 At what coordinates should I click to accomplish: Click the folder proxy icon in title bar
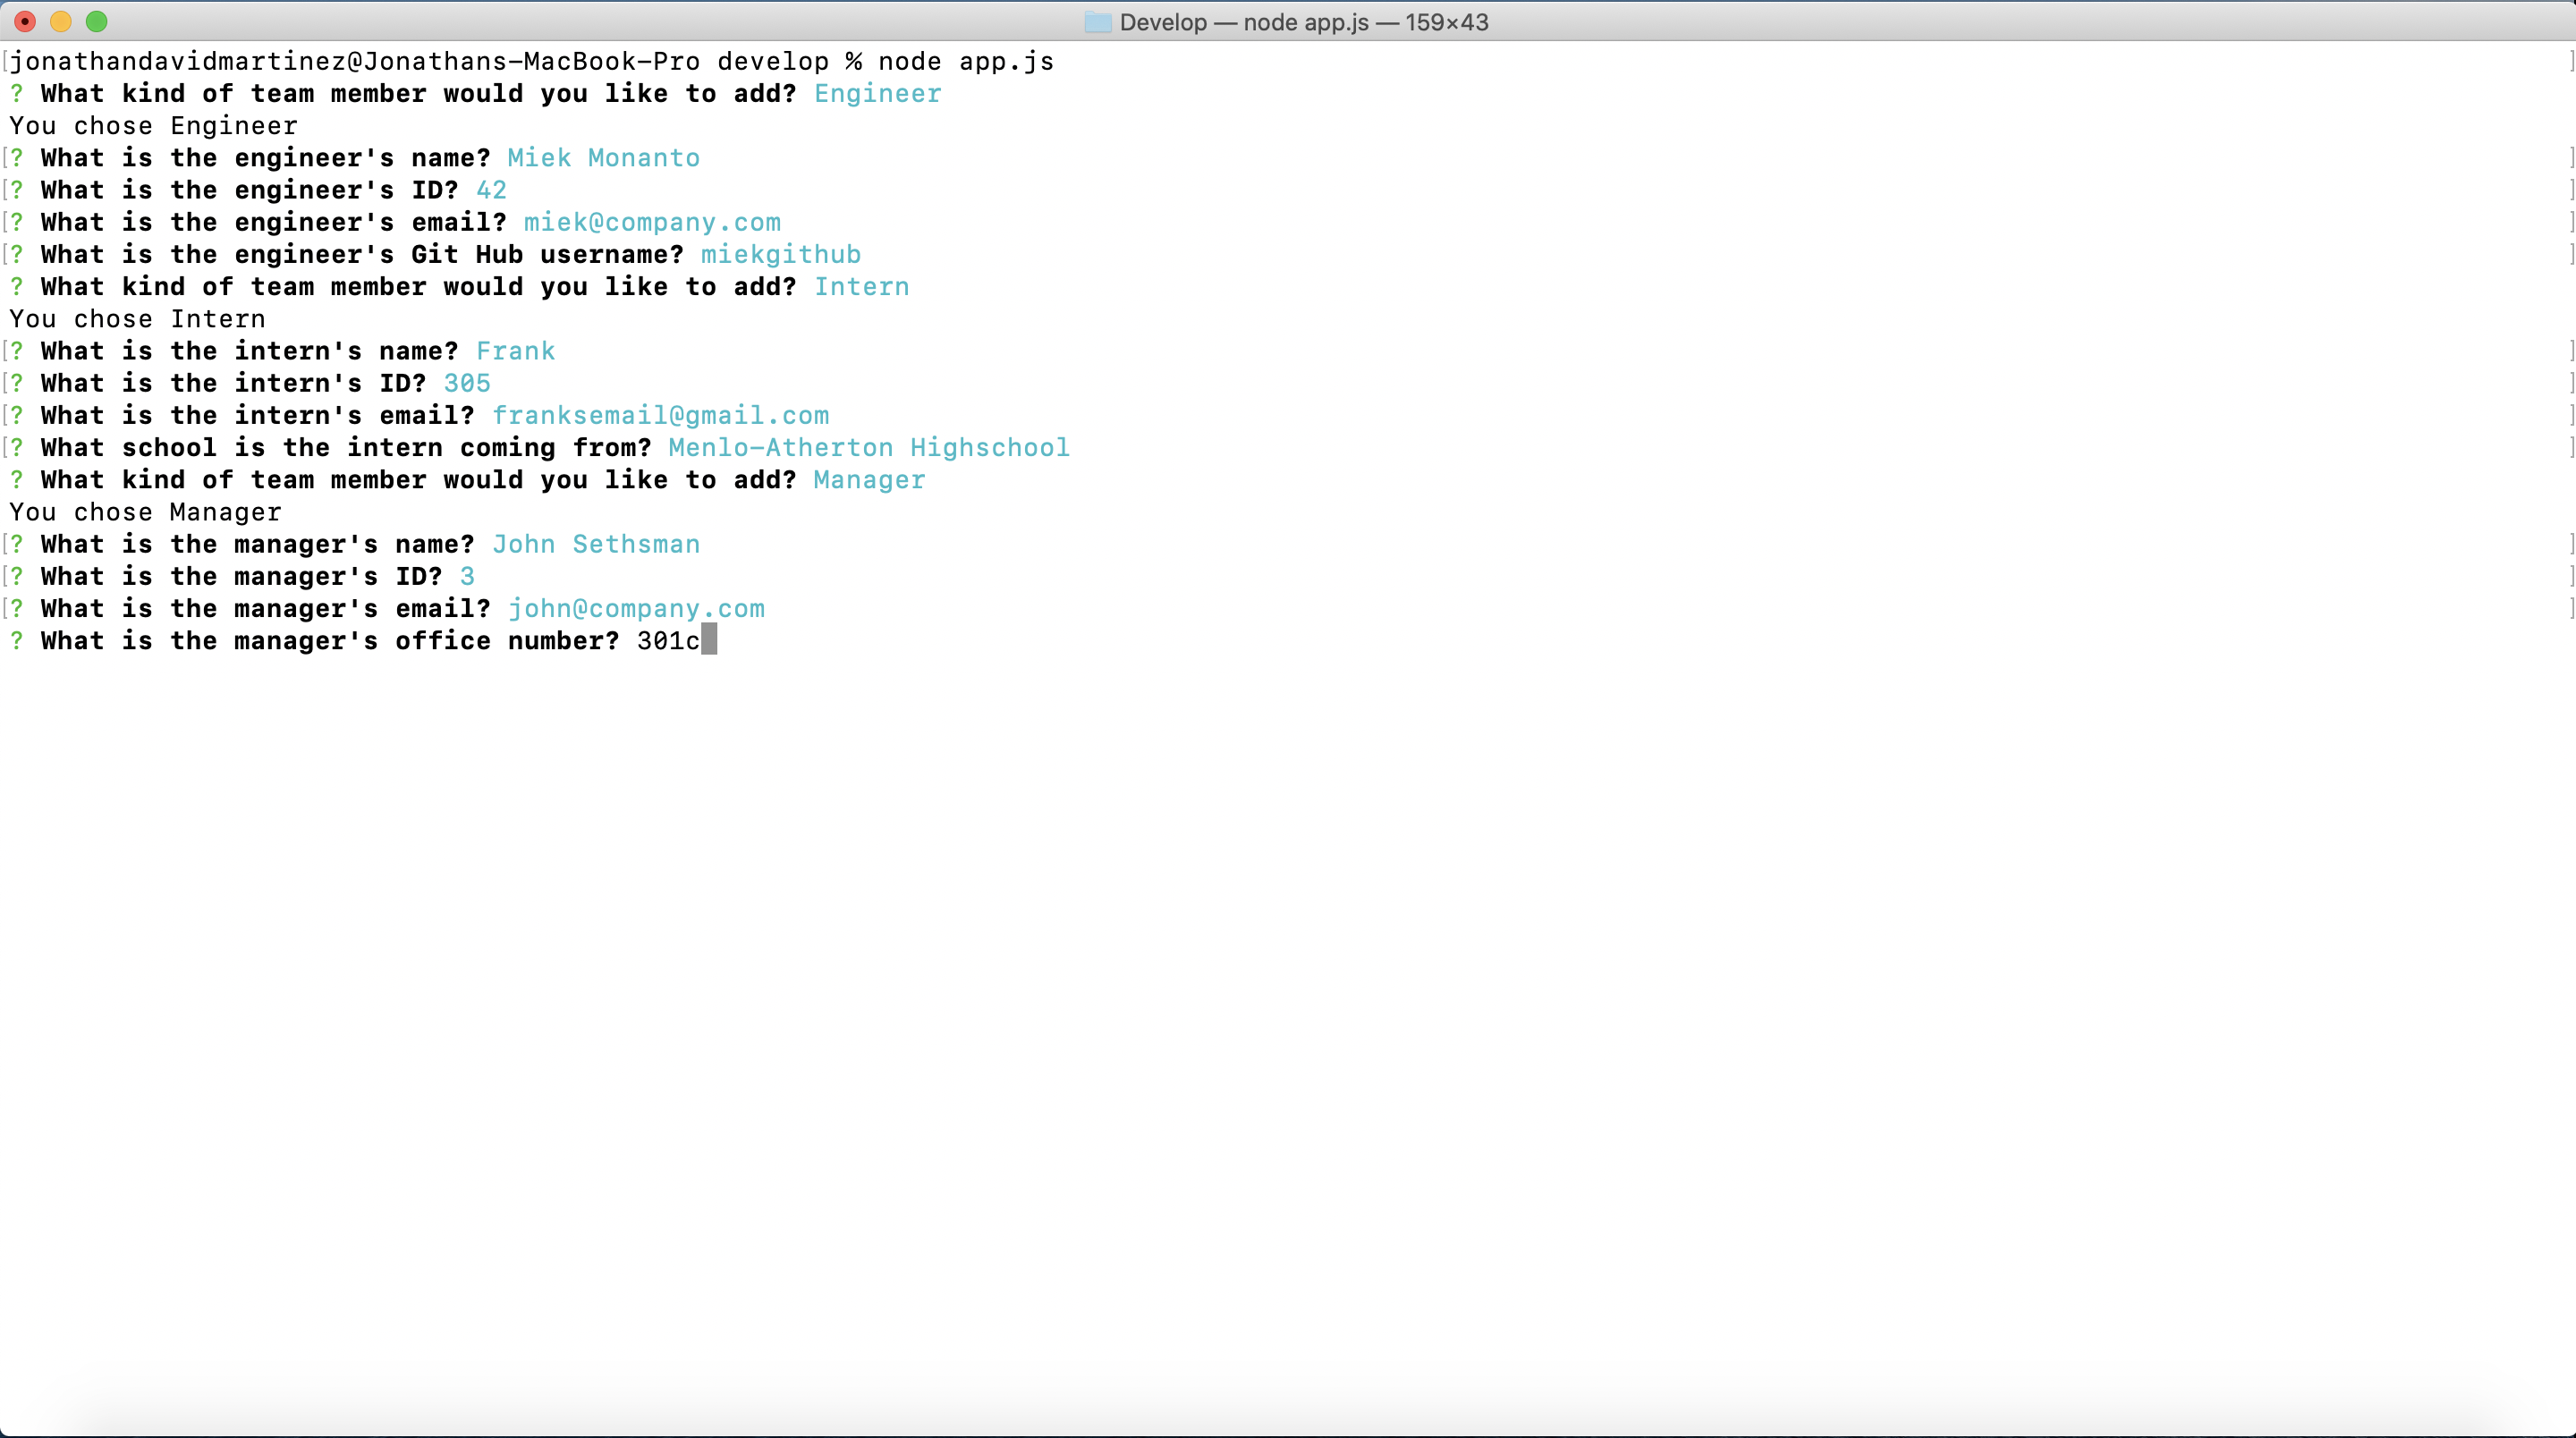(1097, 22)
